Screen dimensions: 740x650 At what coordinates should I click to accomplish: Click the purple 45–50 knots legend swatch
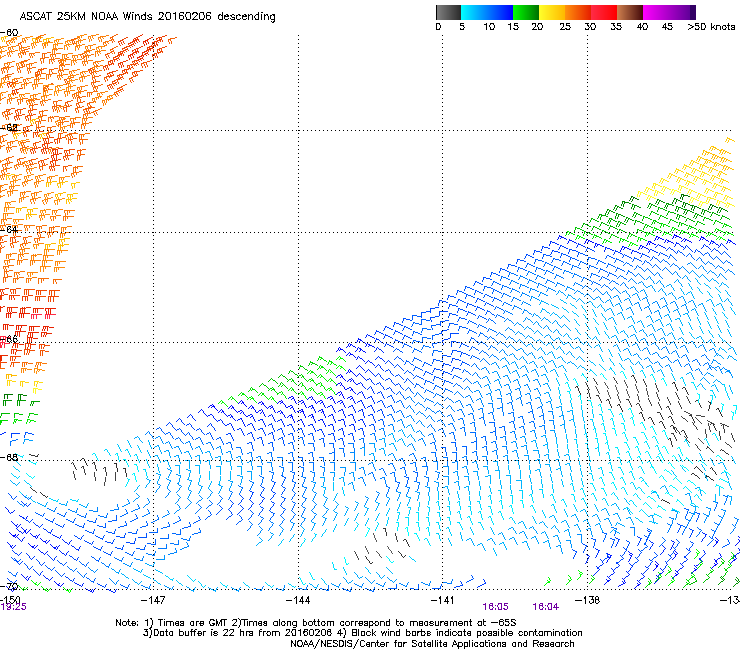click(682, 12)
